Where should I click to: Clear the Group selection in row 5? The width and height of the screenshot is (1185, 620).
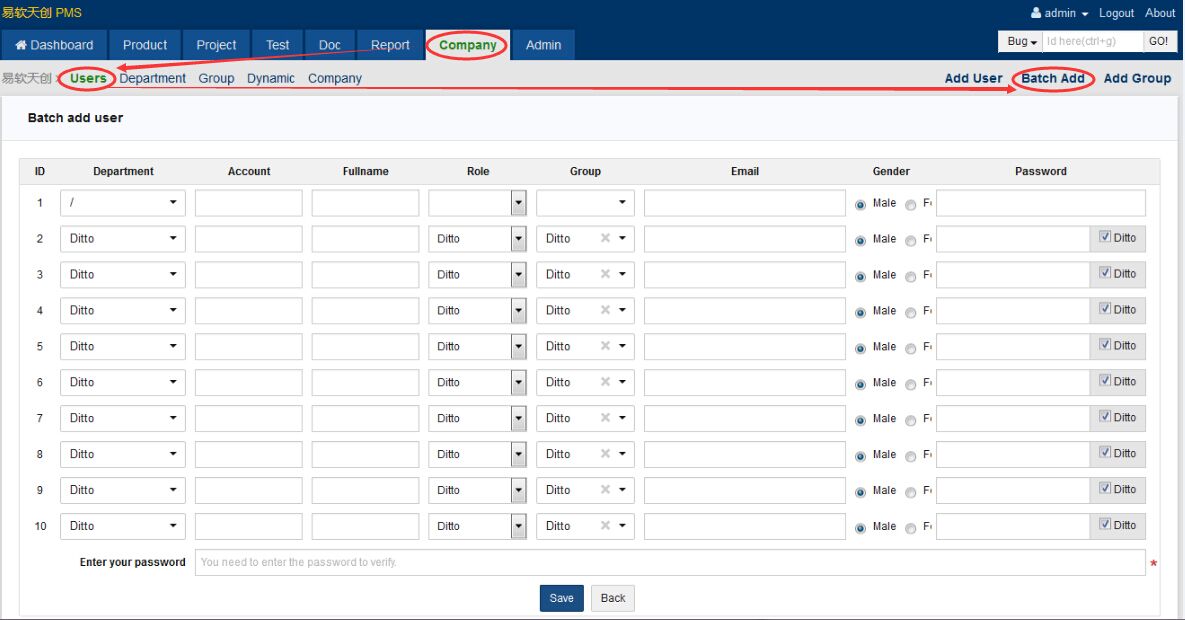(x=605, y=347)
